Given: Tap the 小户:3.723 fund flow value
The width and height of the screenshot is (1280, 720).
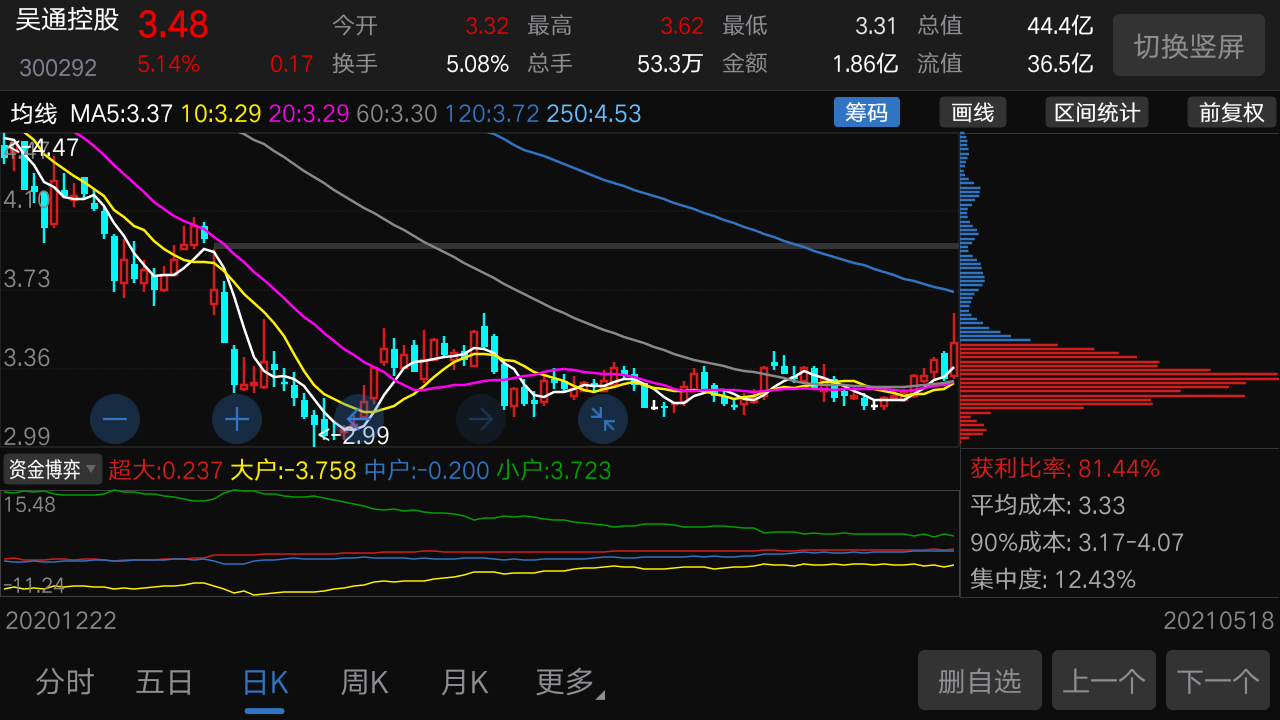Looking at the screenshot, I should 554,470.
